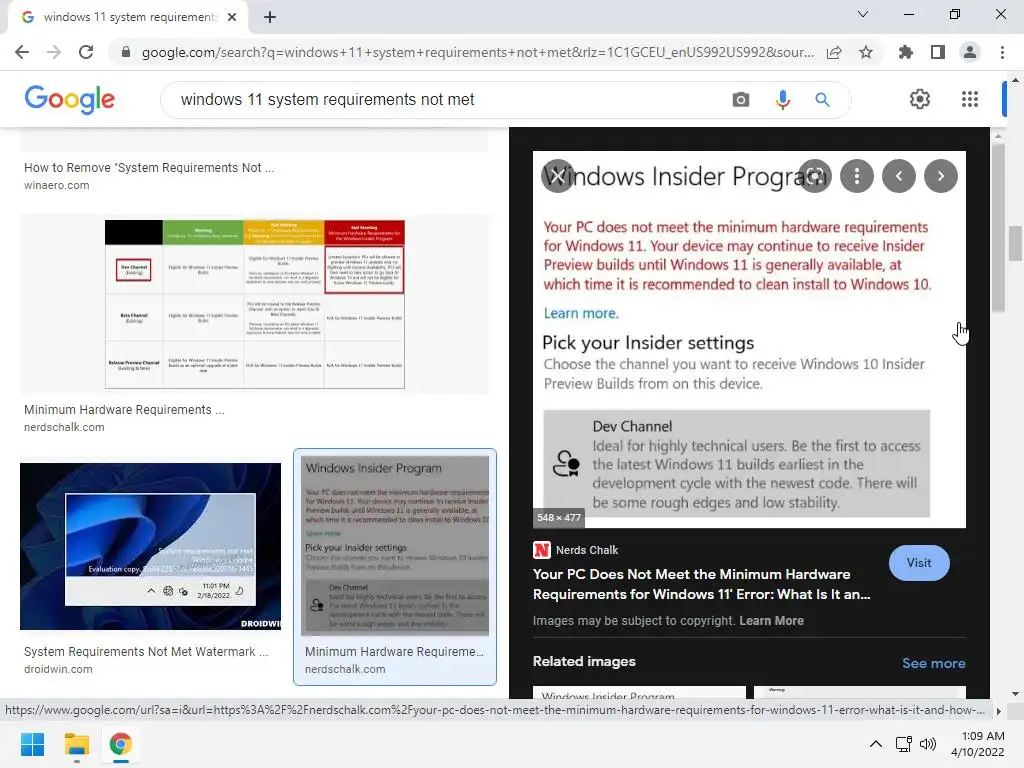Image resolution: width=1024 pixels, height=768 pixels.
Task: Click the preview panel scrollbar
Action: coord(998,229)
